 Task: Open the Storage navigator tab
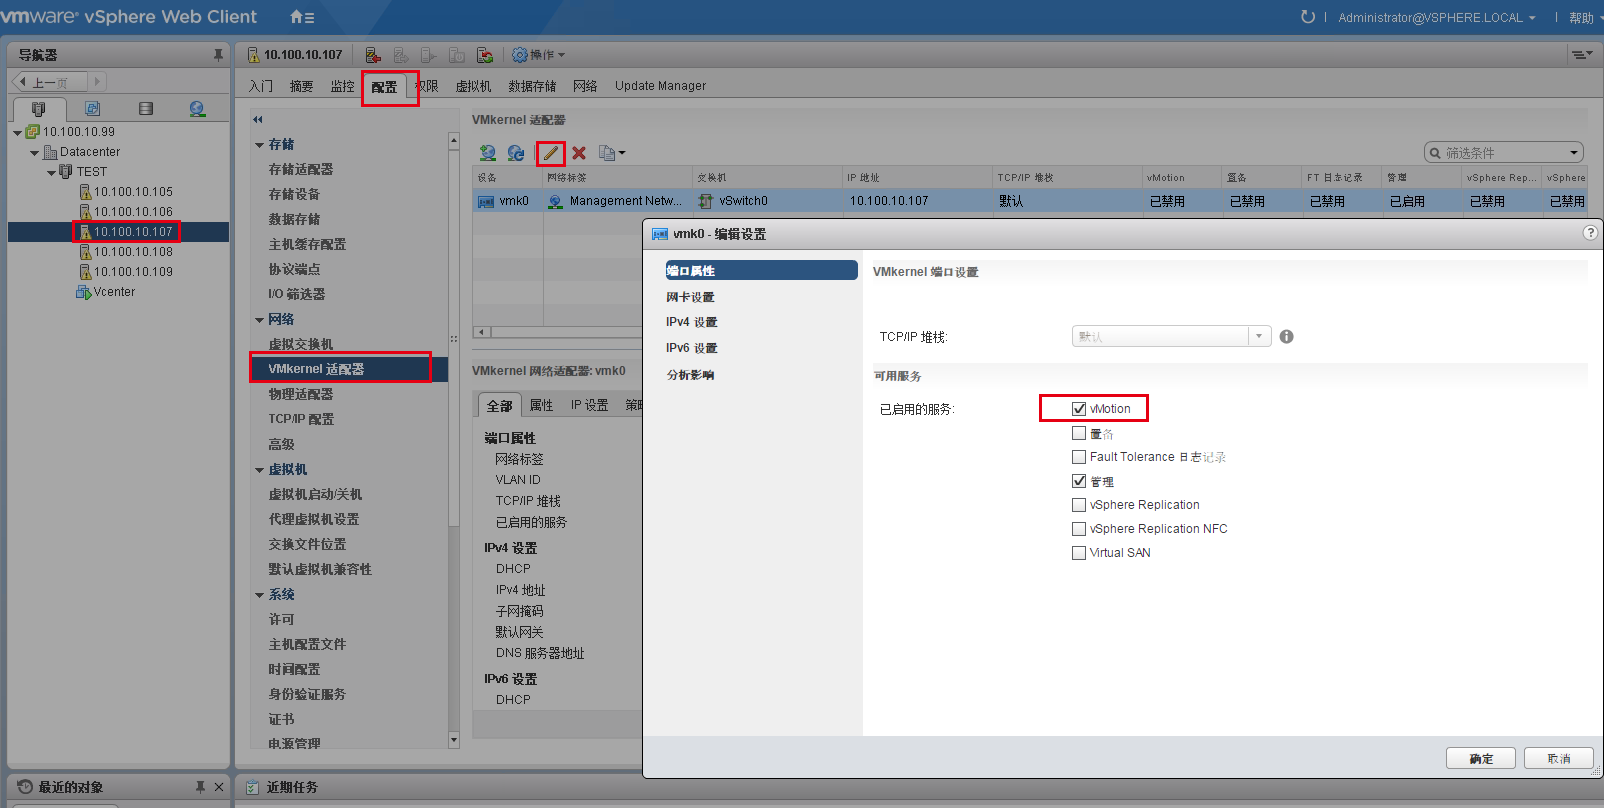[146, 108]
